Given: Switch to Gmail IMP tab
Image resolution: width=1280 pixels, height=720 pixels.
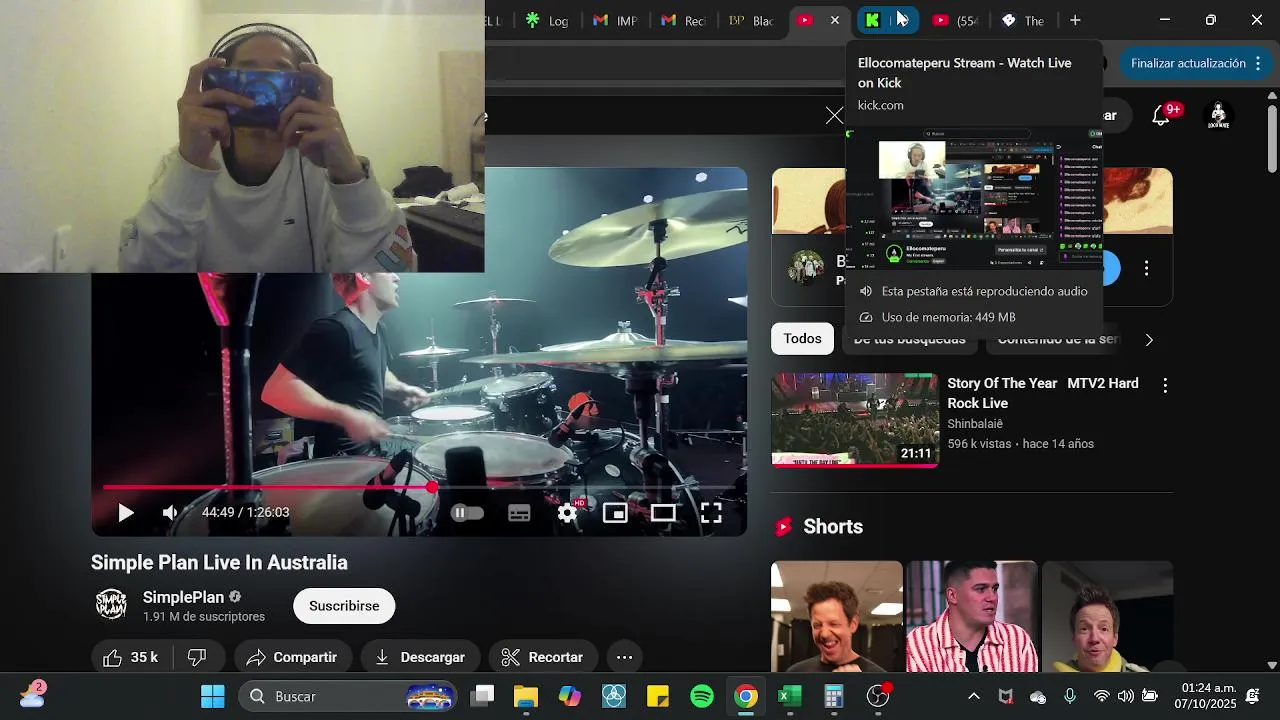Looking at the screenshot, I should click(615, 20).
